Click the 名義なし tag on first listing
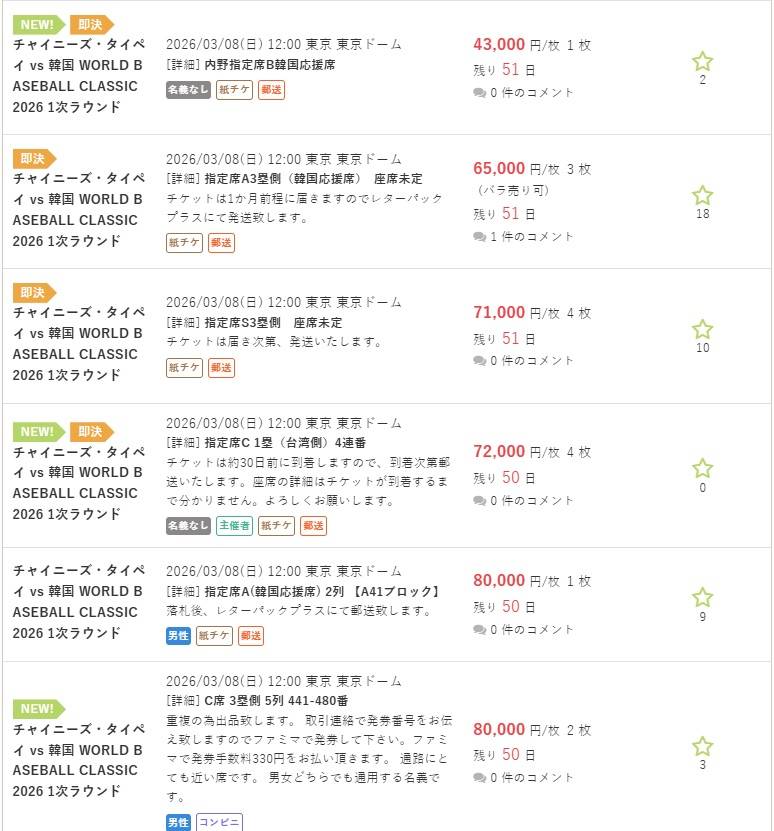 (x=188, y=89)
